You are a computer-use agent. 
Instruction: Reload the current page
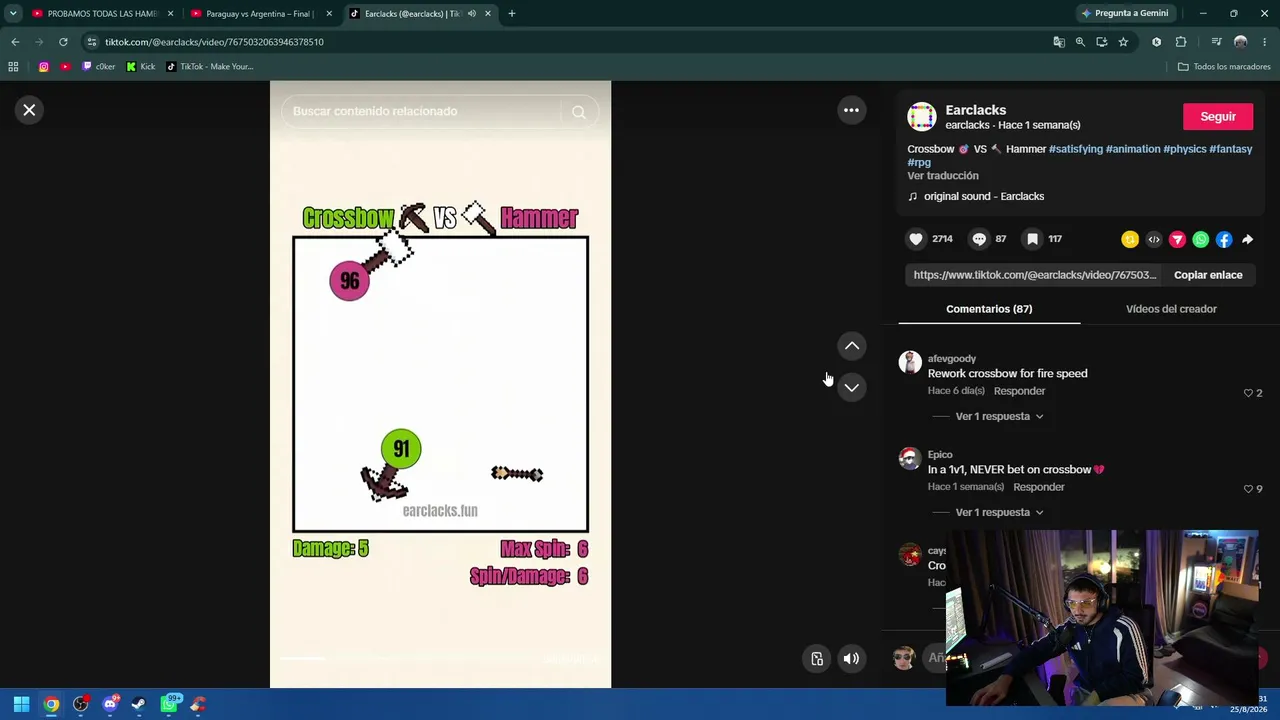63,42
